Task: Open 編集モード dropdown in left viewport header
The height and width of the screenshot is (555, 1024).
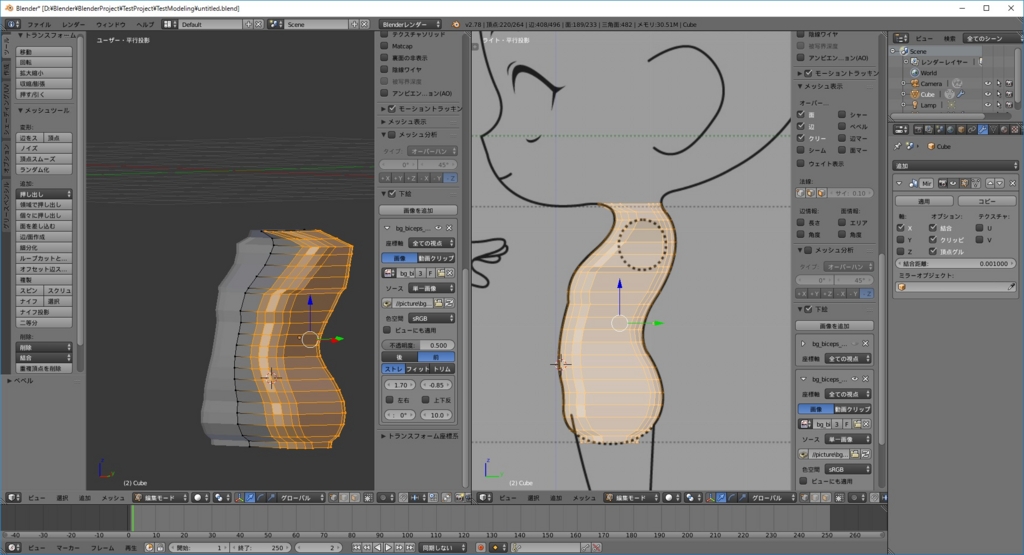Action: (x=160, y=498)
